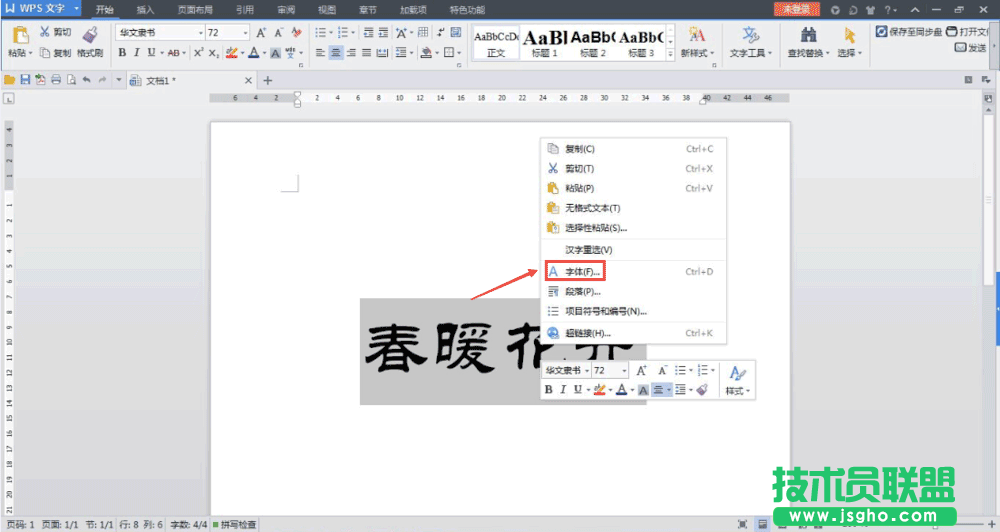
Task: Click ribbon Copy (复制) button
Action: [55, 53]
